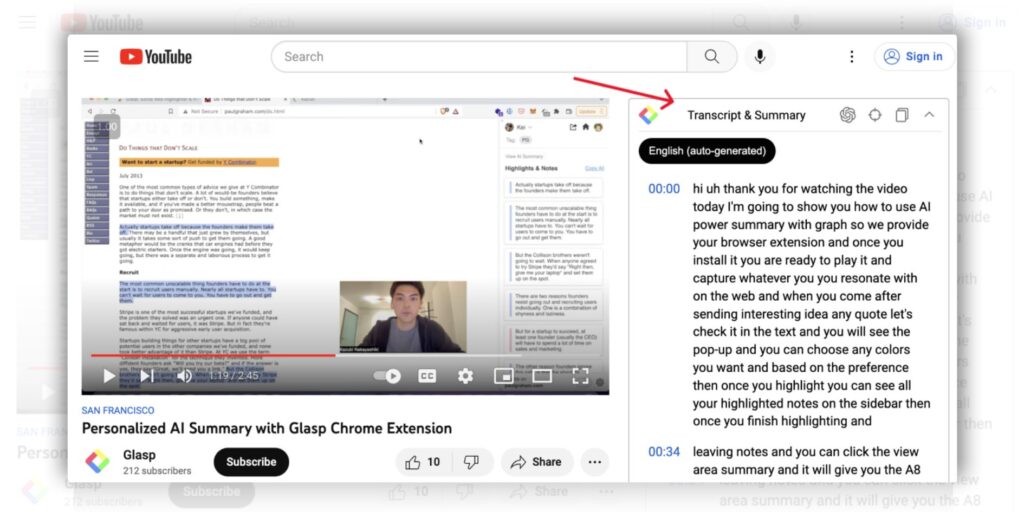Click transcript line 'hi uh thank you for watching'
The width and height of the screenshot is (1024, 512).
click(800, 189)
